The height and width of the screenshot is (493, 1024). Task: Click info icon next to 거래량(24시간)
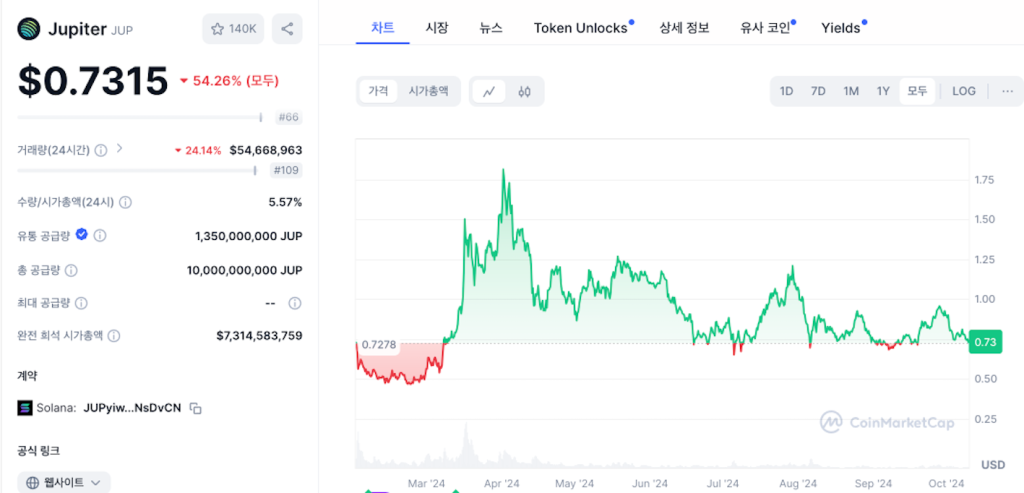pyautogui.click(x=101, y=150)
